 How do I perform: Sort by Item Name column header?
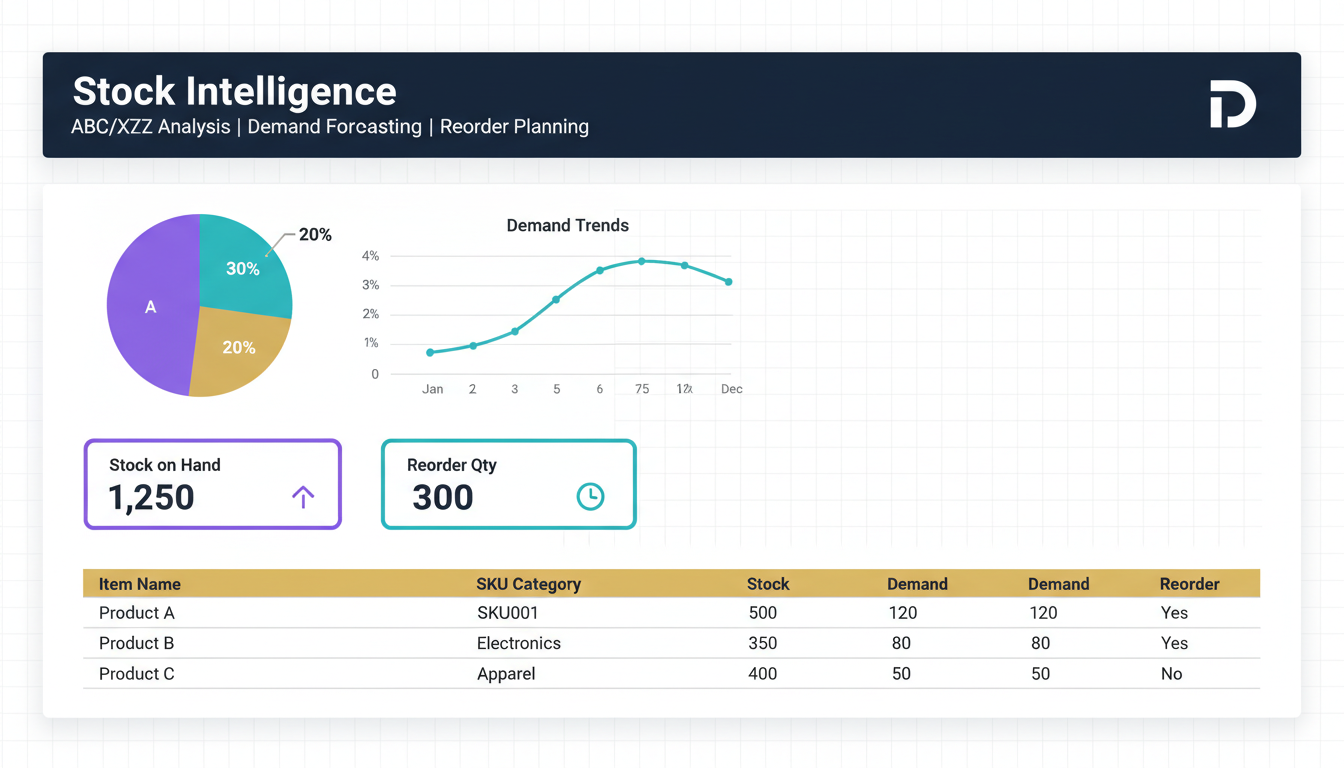(140, 584)
